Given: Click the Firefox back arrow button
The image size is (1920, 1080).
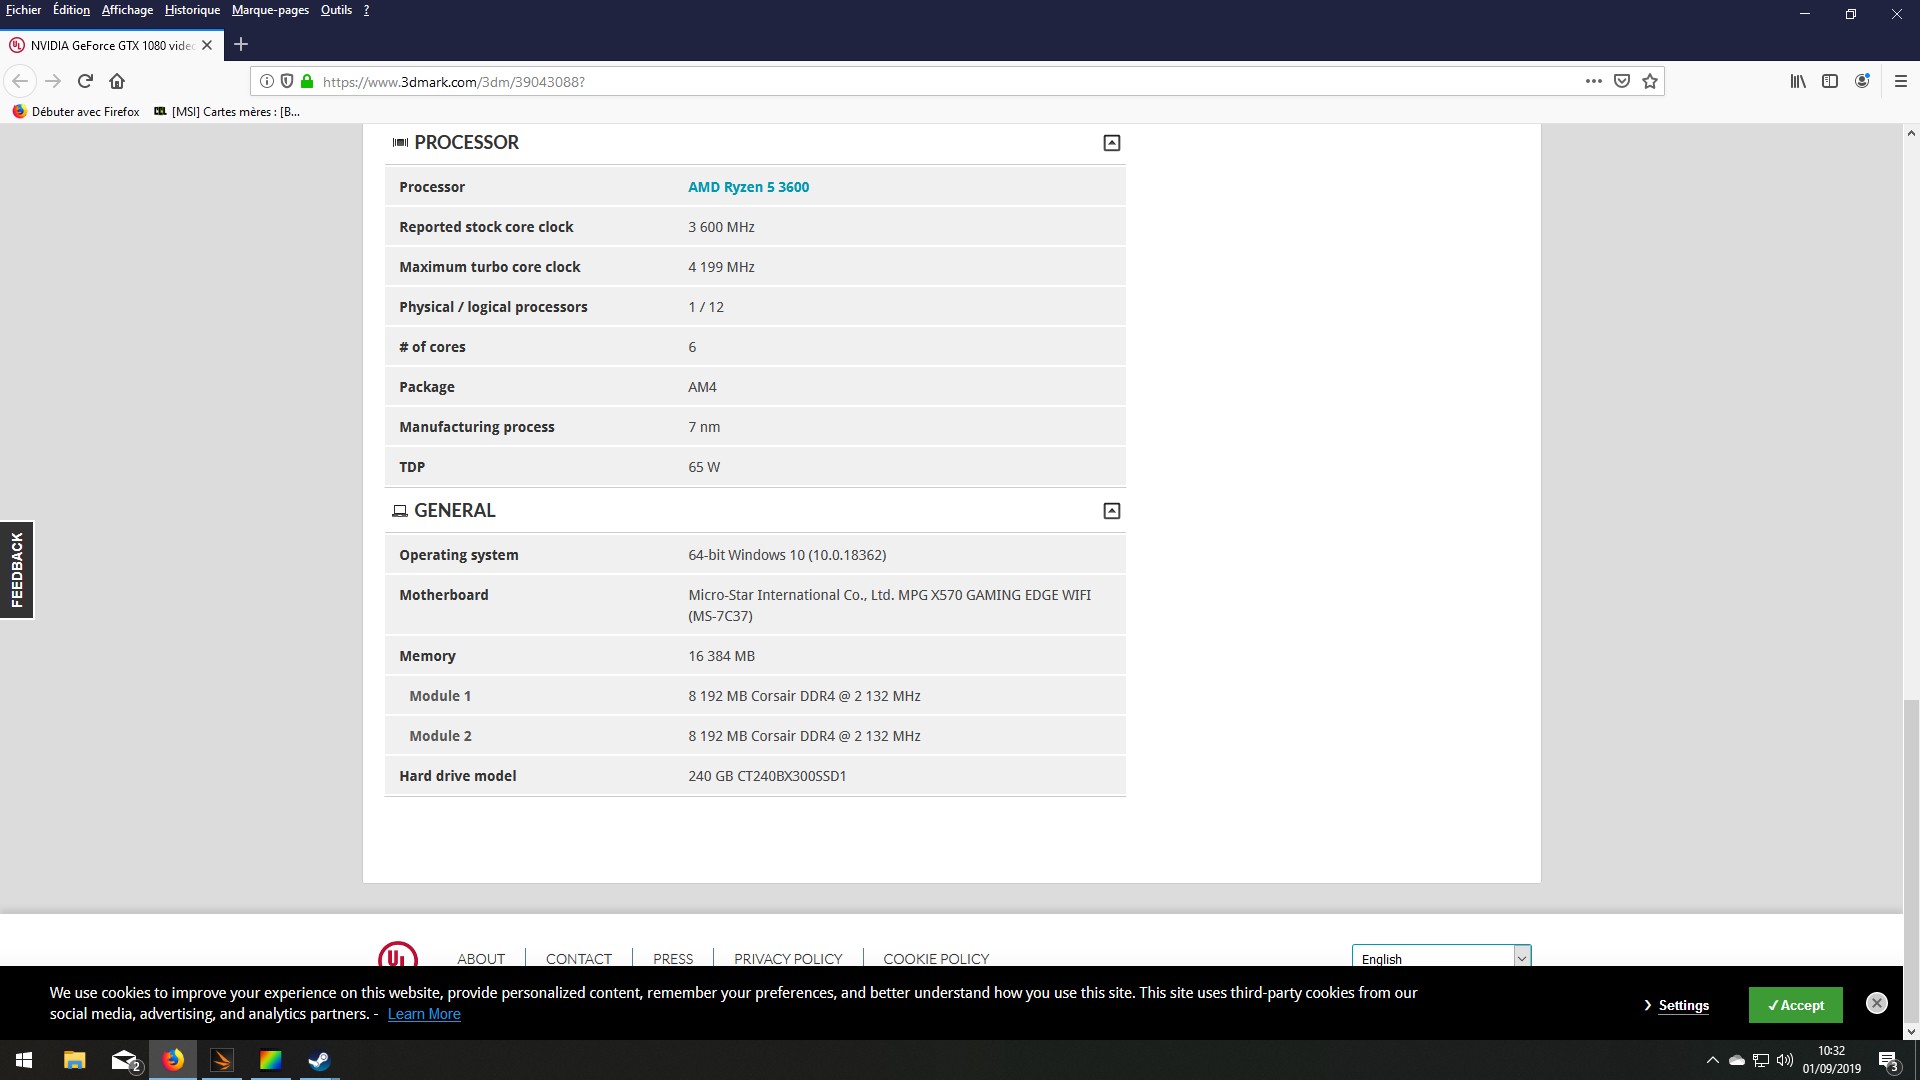Looking at the screenshot, I should (x=20, y=81).
